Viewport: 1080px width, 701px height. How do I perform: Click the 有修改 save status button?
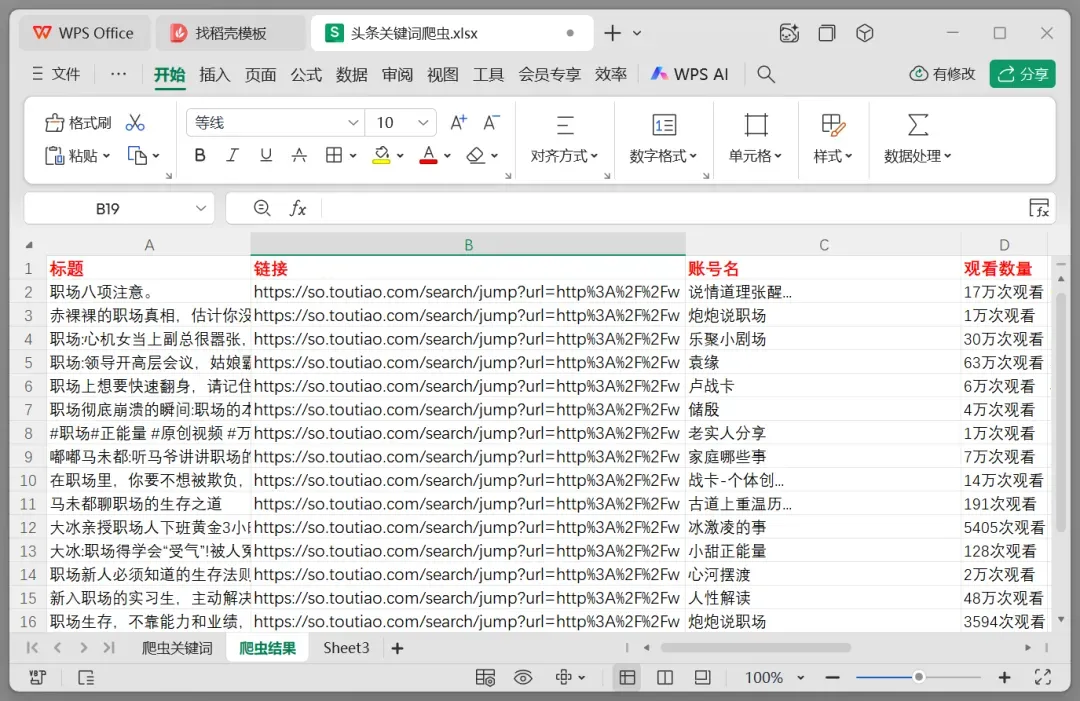[943, 74]
